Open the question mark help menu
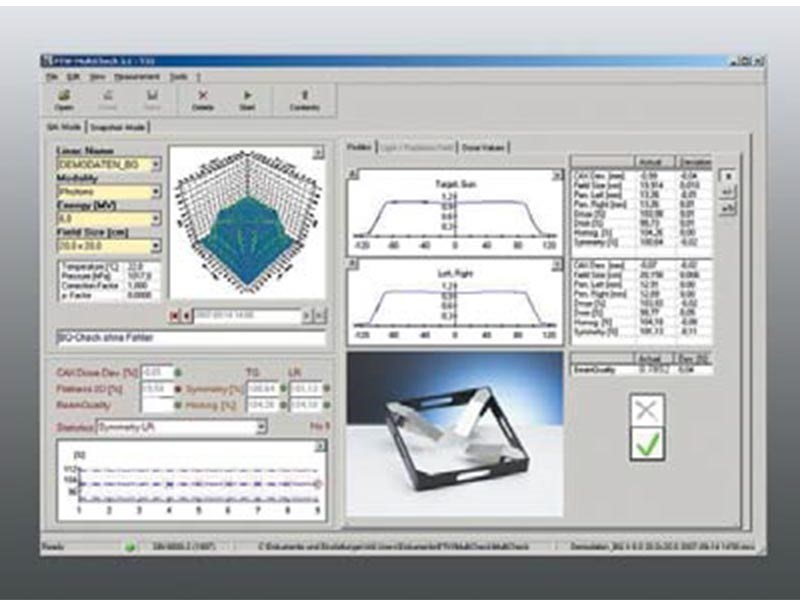This screenshot has width=800, height=600. point(198,77)
